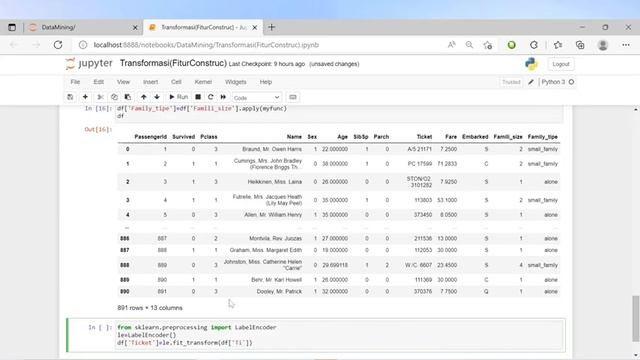
Task: Open the Insert menu
Action: point(150,82)
